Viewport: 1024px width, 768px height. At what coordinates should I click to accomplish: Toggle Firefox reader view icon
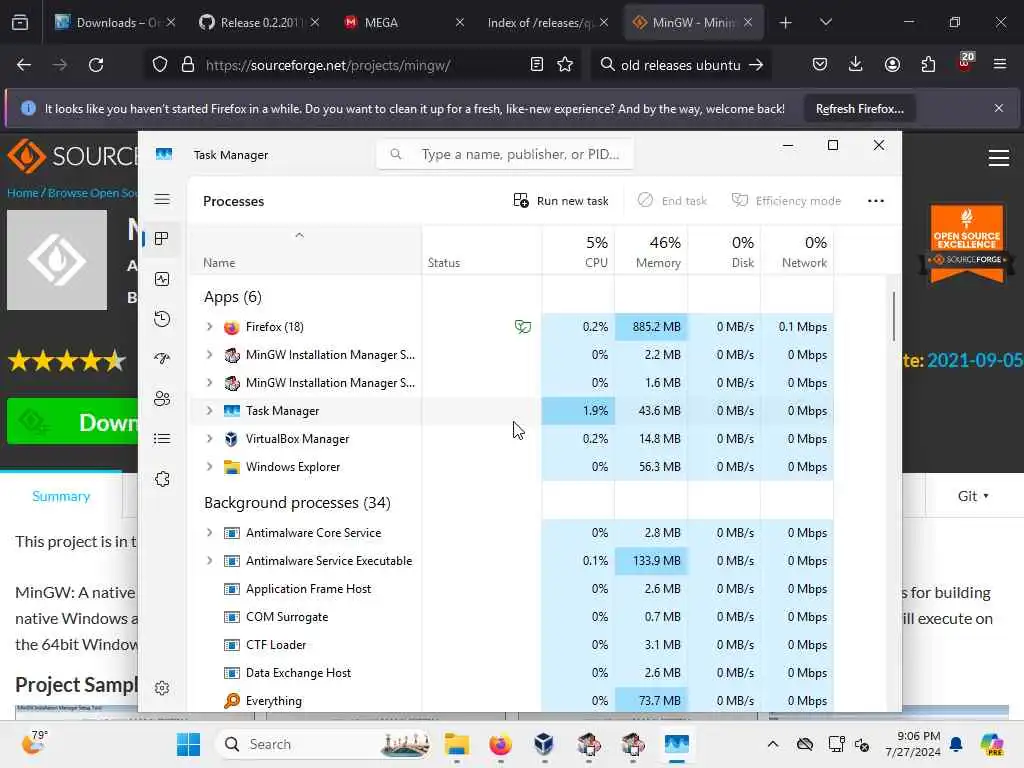tap(537, 64)
